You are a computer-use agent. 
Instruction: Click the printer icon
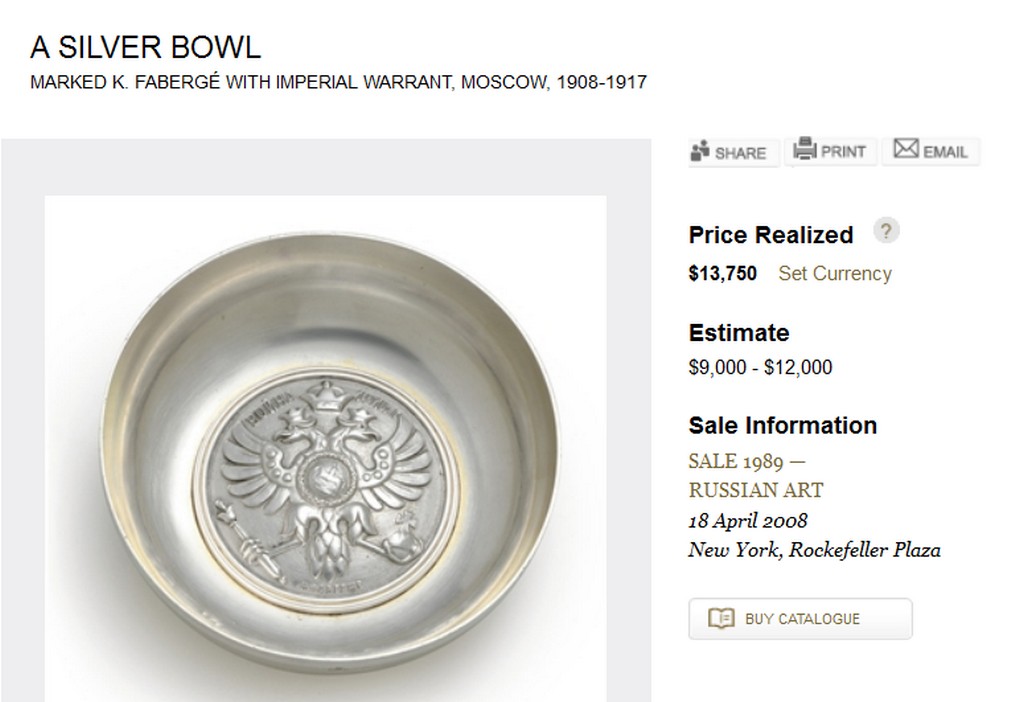pos(805,149)
